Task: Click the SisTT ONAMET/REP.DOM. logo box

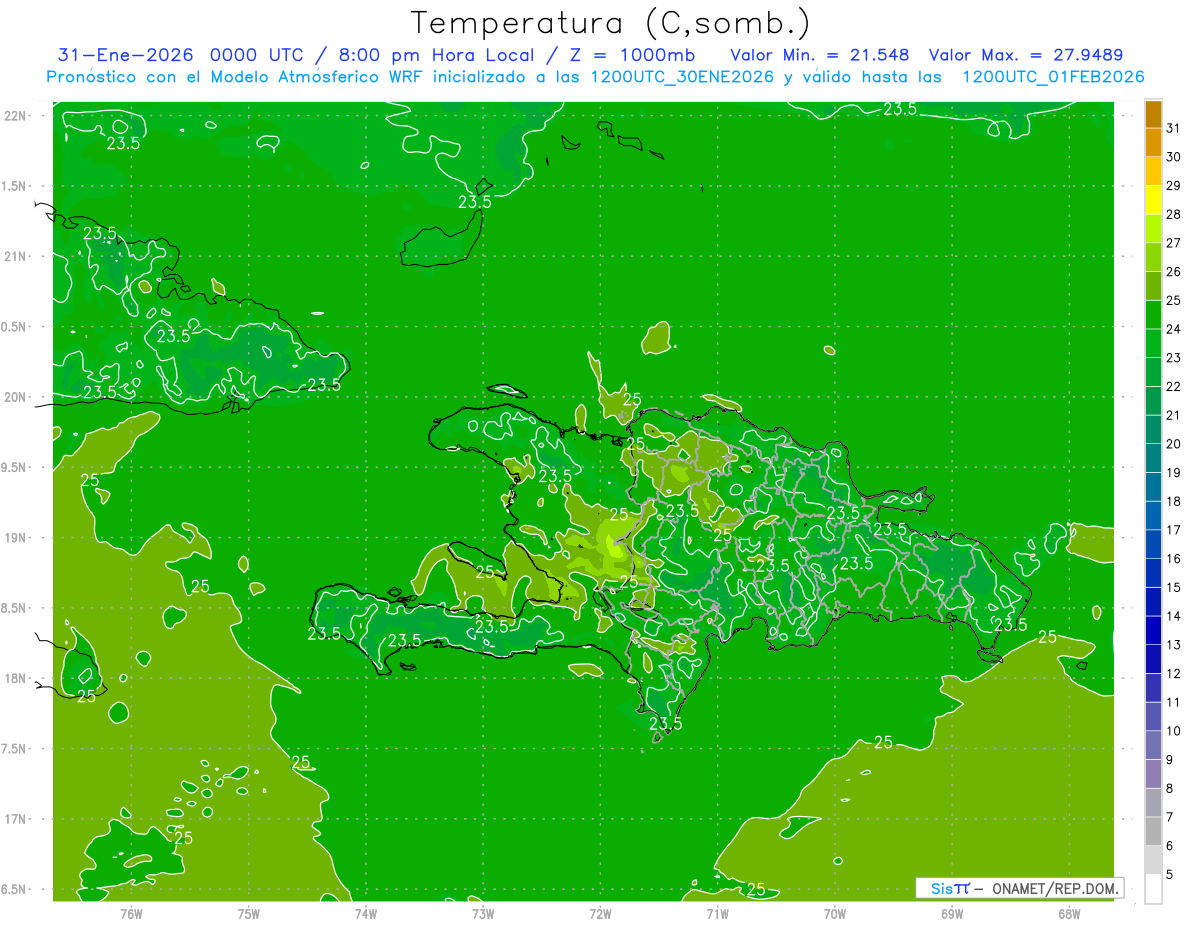Action: 1019,888
